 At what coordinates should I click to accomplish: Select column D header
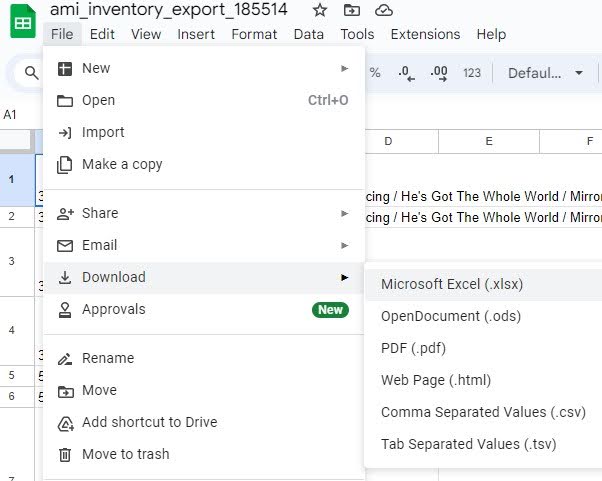pos(388,141)
